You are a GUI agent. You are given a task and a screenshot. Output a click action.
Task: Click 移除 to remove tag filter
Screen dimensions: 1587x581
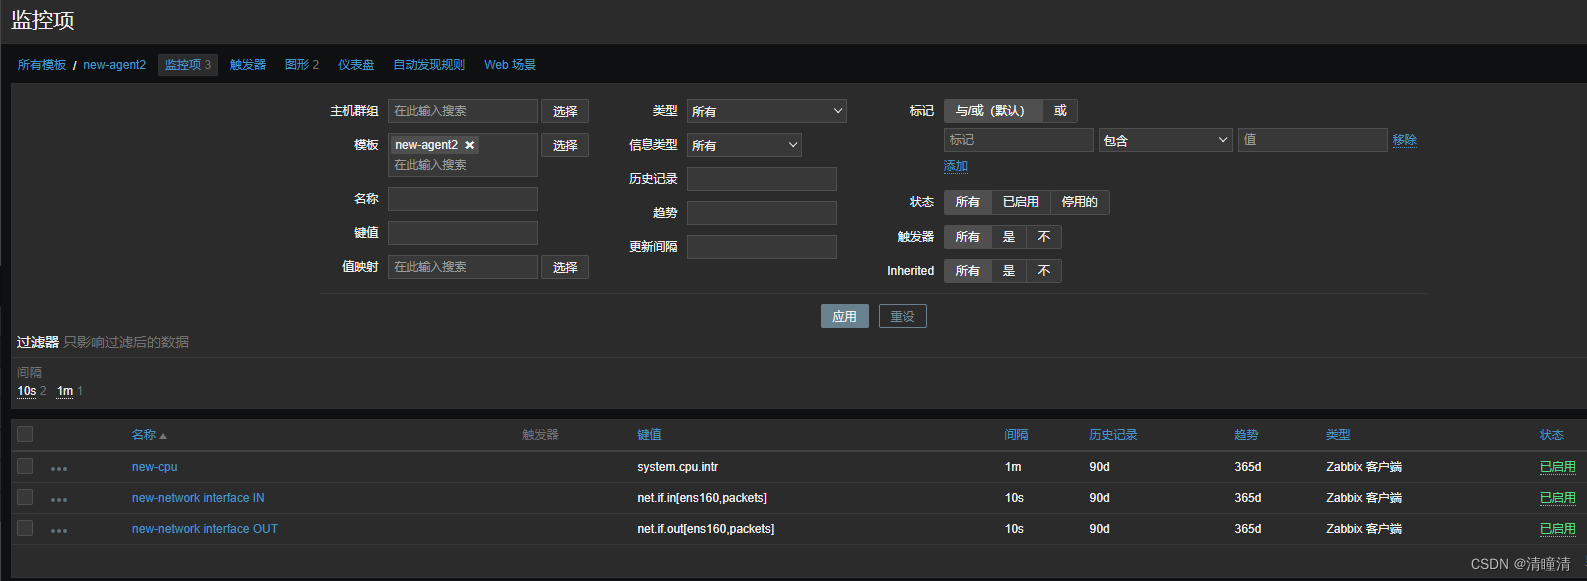(x=1404, y=140)
